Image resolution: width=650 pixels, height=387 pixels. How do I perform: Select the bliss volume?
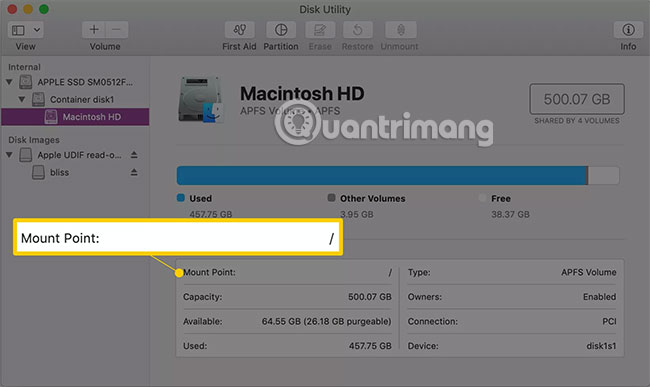click(x=59, y=172)
